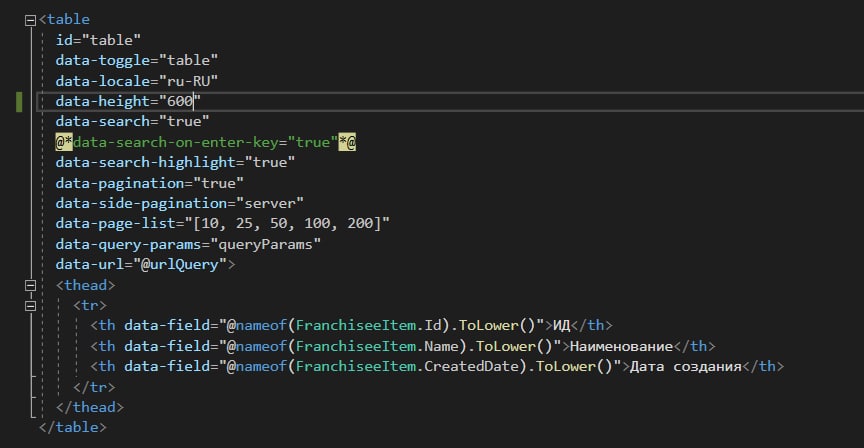Click opening @* Razor comment marker
The image size is (864, 448).
tap(64, 142)
